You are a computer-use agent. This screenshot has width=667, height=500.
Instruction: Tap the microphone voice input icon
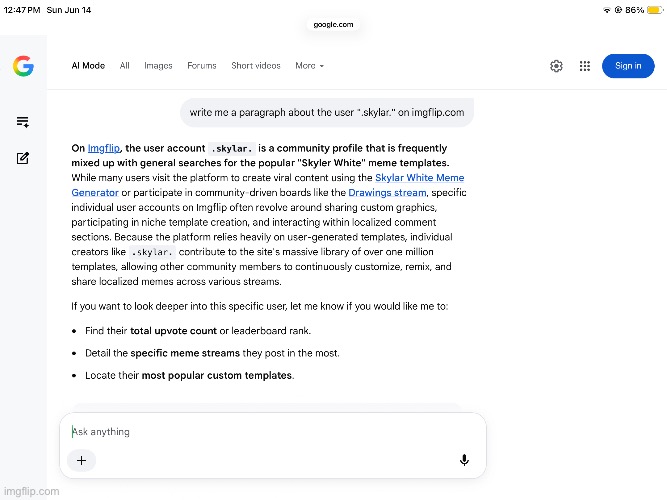(465, 460)
